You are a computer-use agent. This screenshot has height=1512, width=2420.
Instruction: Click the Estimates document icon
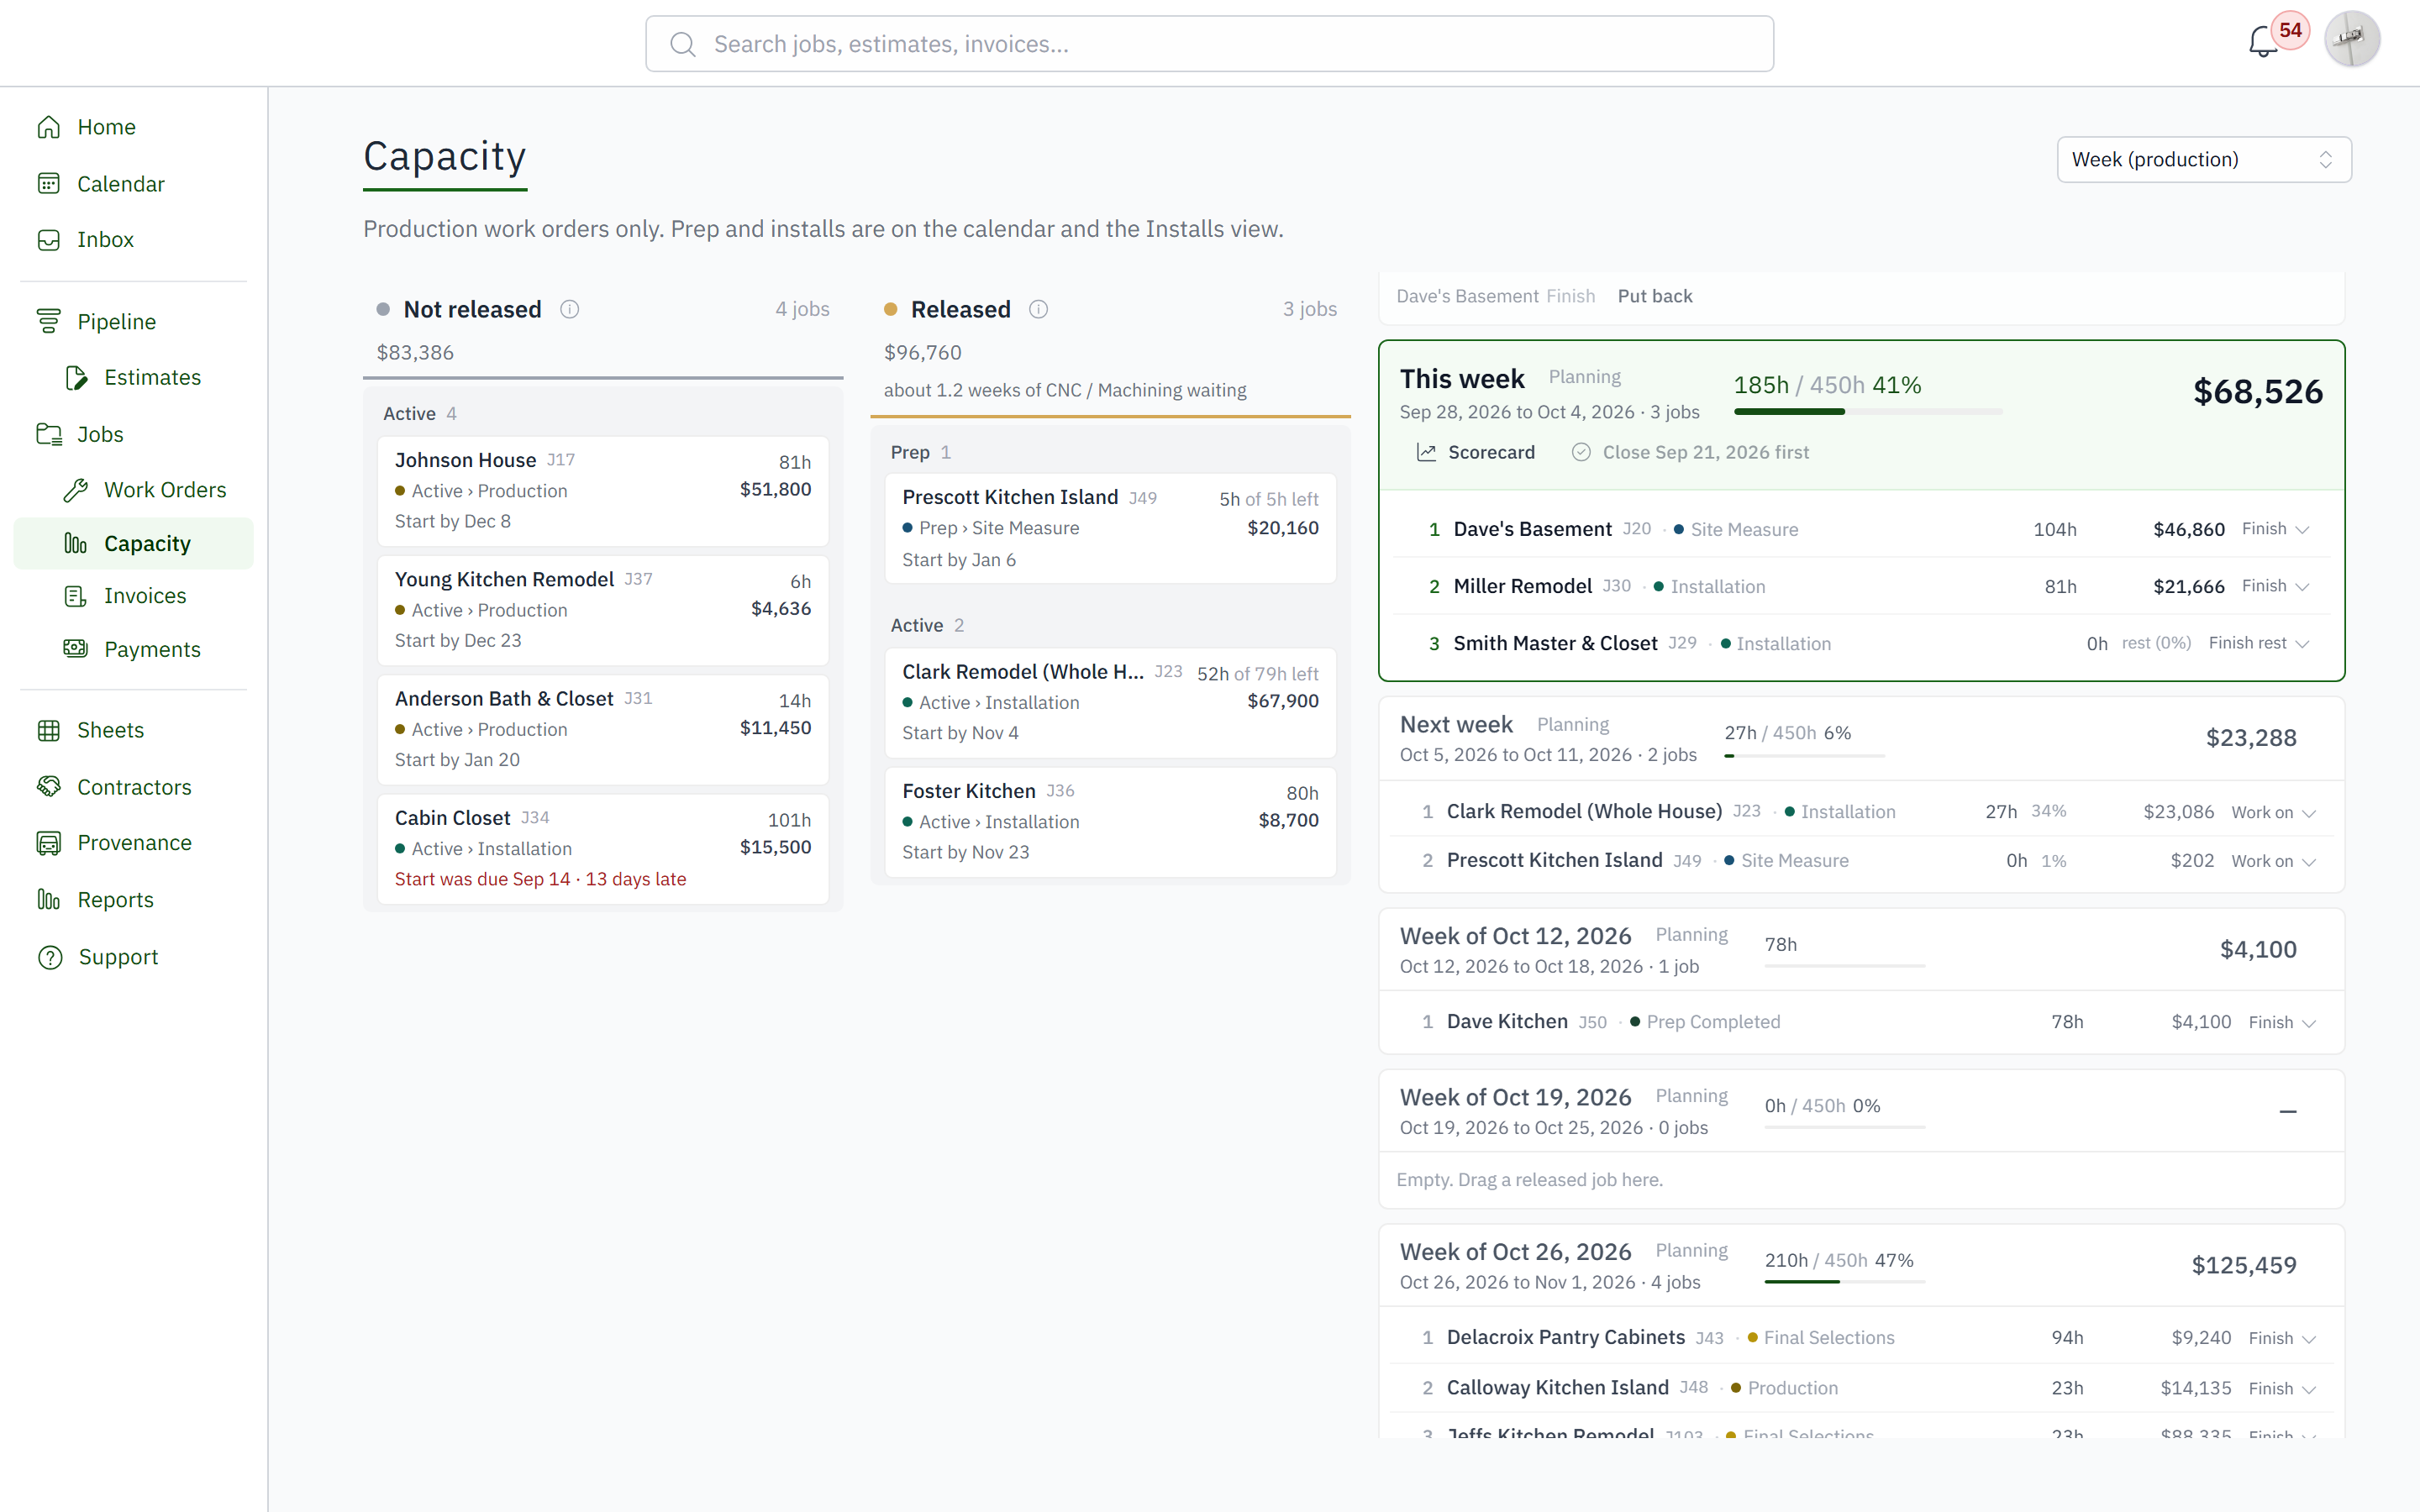[x=76, y=377]
